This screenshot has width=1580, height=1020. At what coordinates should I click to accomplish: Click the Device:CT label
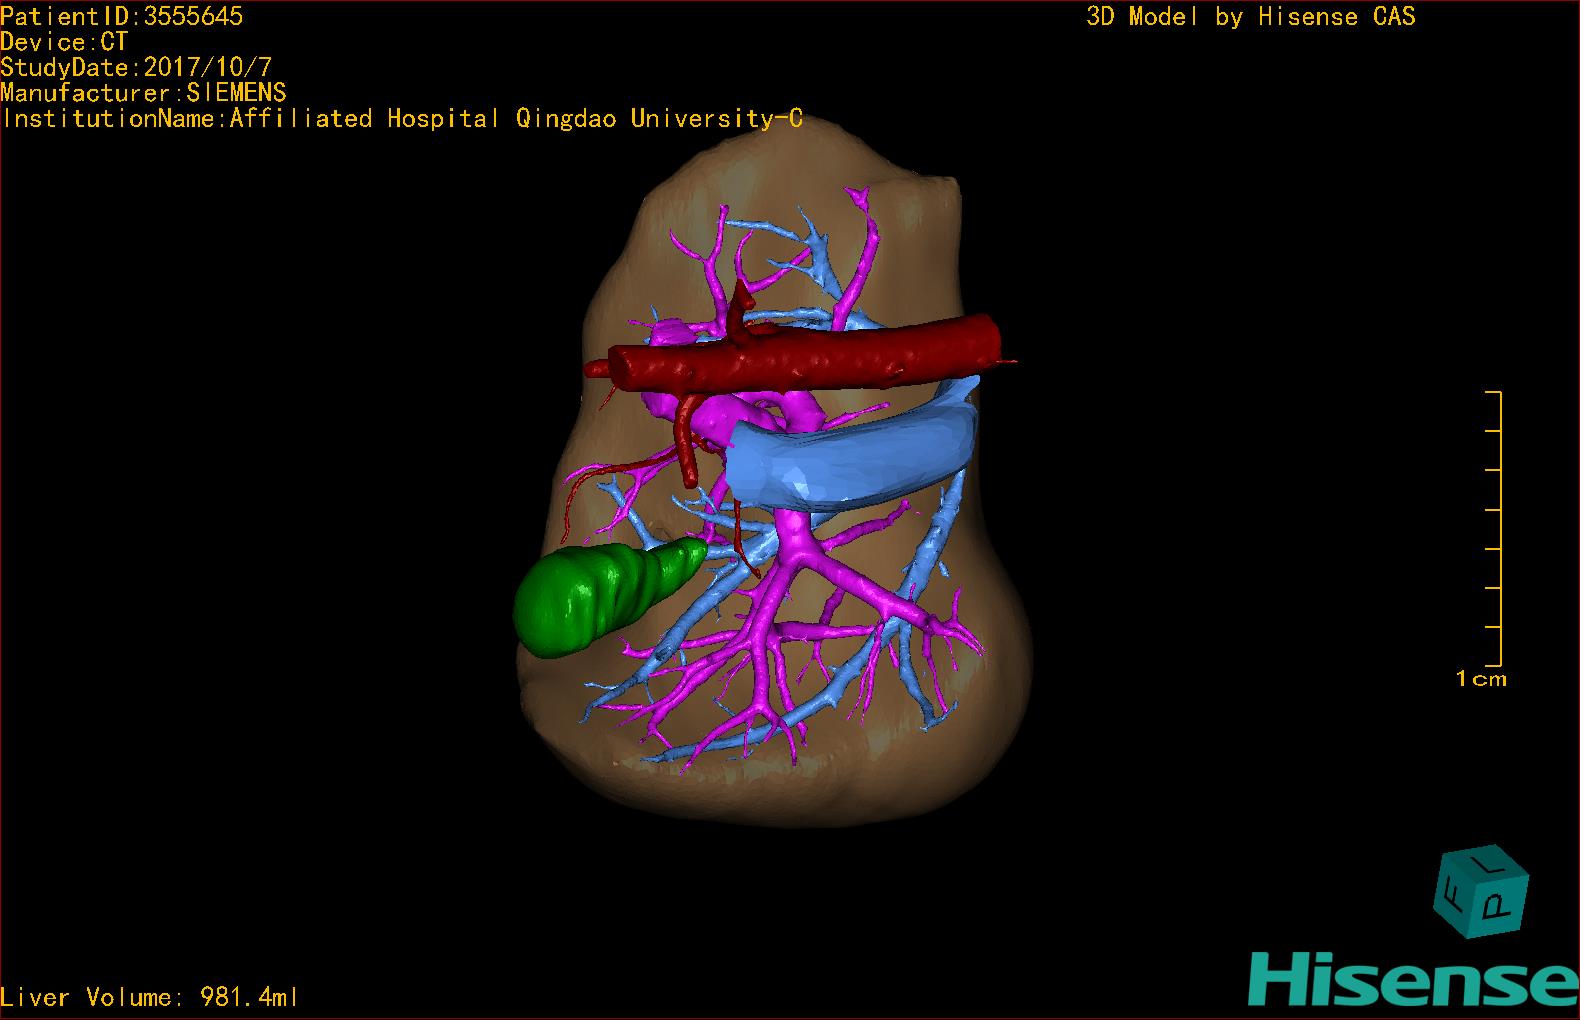[65, 42]
